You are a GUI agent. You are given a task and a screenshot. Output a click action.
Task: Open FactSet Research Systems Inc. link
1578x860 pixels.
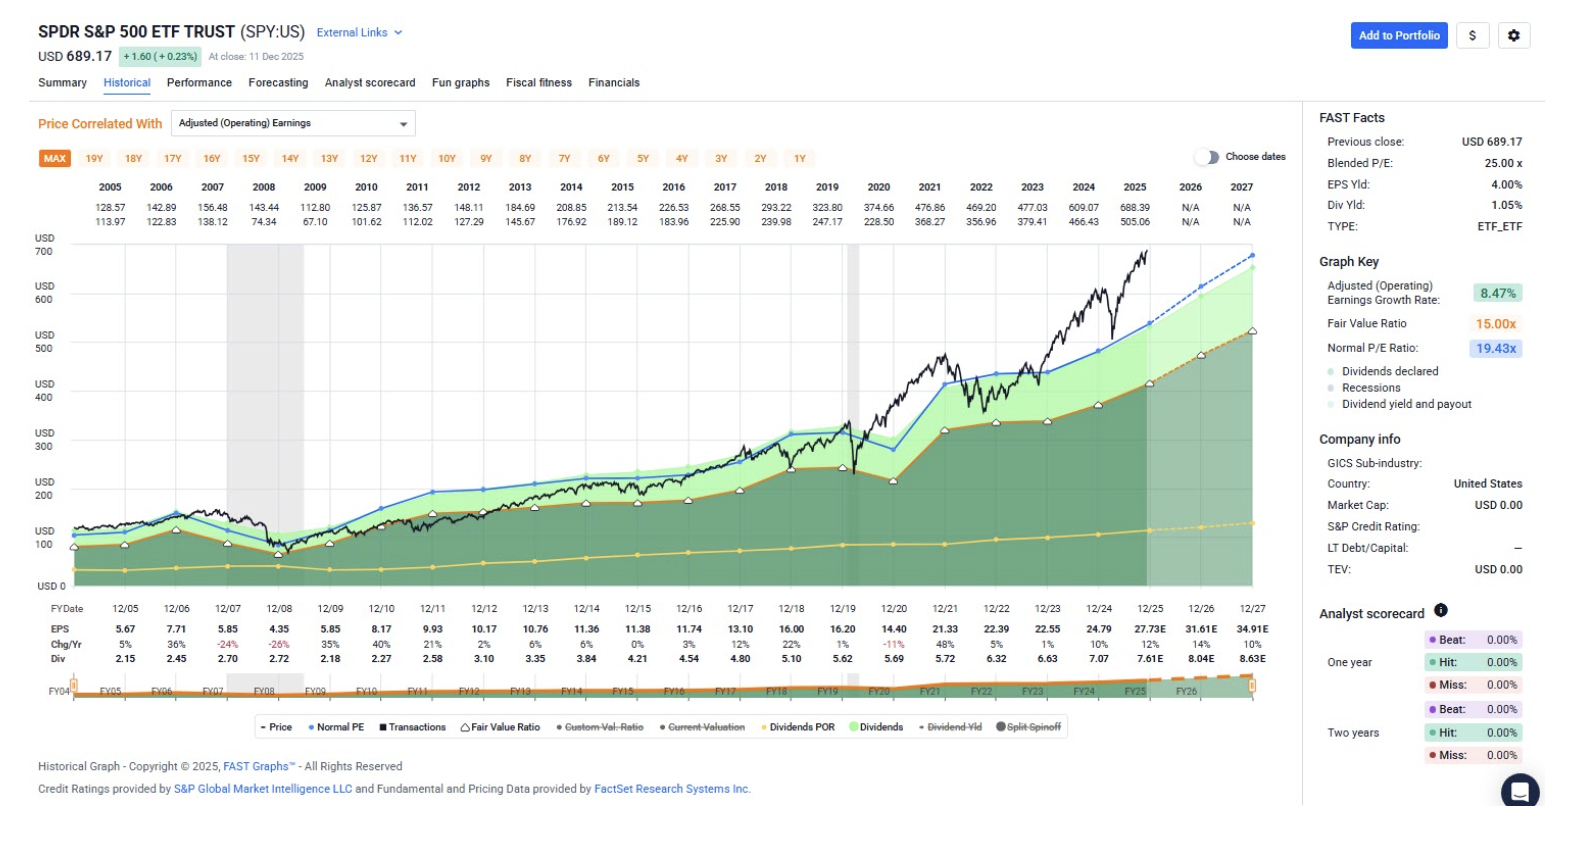pyautogui.click(x=672, y=789)
